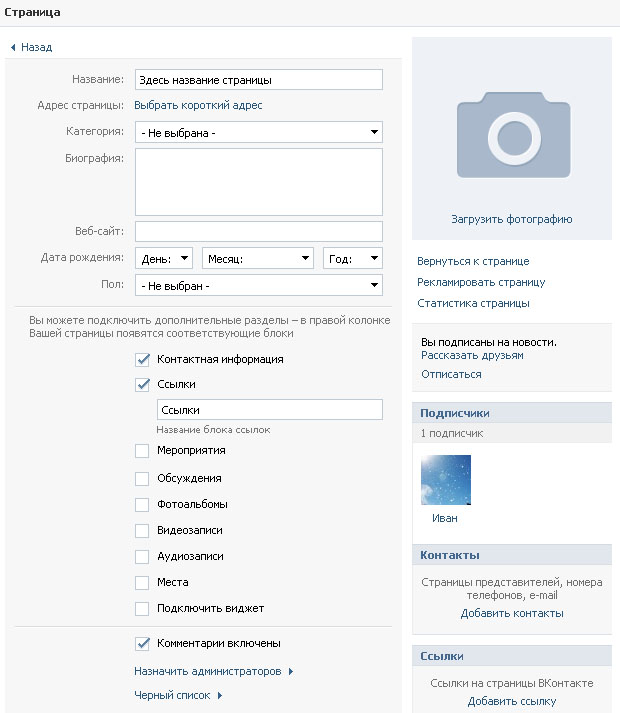This screenshot has width=620, height=713.
Task: Toggle the Контактная информация checkbox
Action: (x=142, y=359)
